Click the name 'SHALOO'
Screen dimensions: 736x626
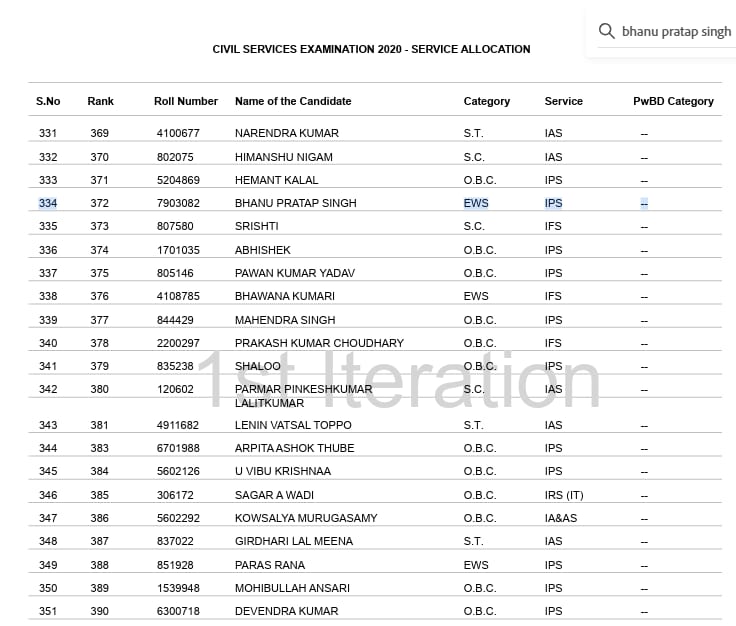[x=258, y=366]
